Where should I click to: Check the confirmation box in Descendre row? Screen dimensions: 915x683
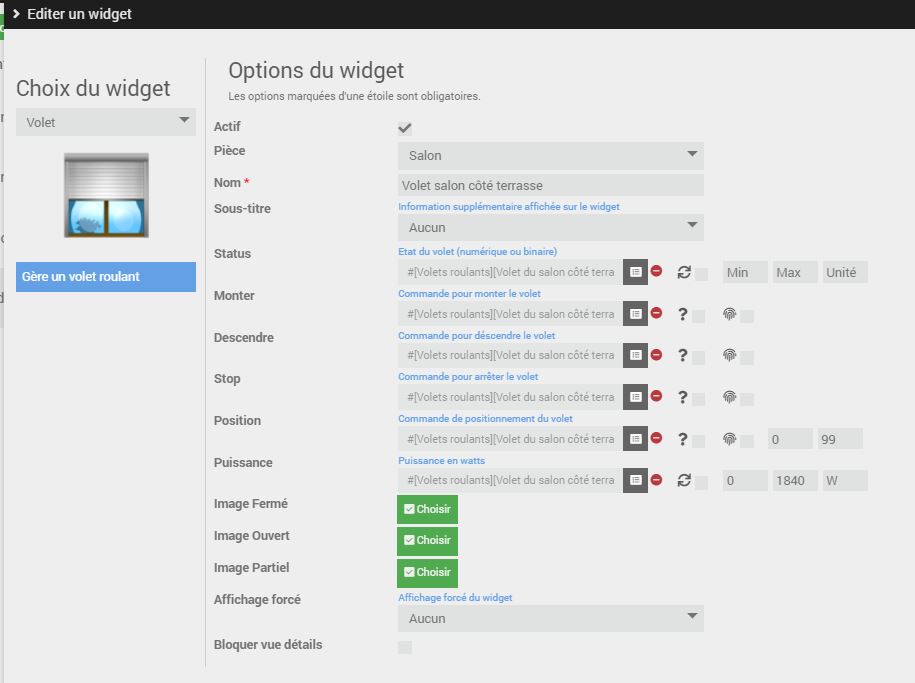tap(699, 357)
